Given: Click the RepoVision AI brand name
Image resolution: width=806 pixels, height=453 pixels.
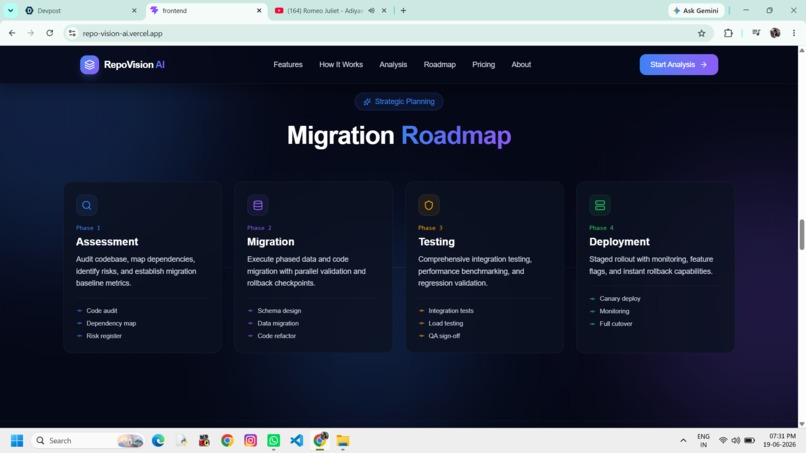Looking at the screenshot, I should click(x=134, y=65).
